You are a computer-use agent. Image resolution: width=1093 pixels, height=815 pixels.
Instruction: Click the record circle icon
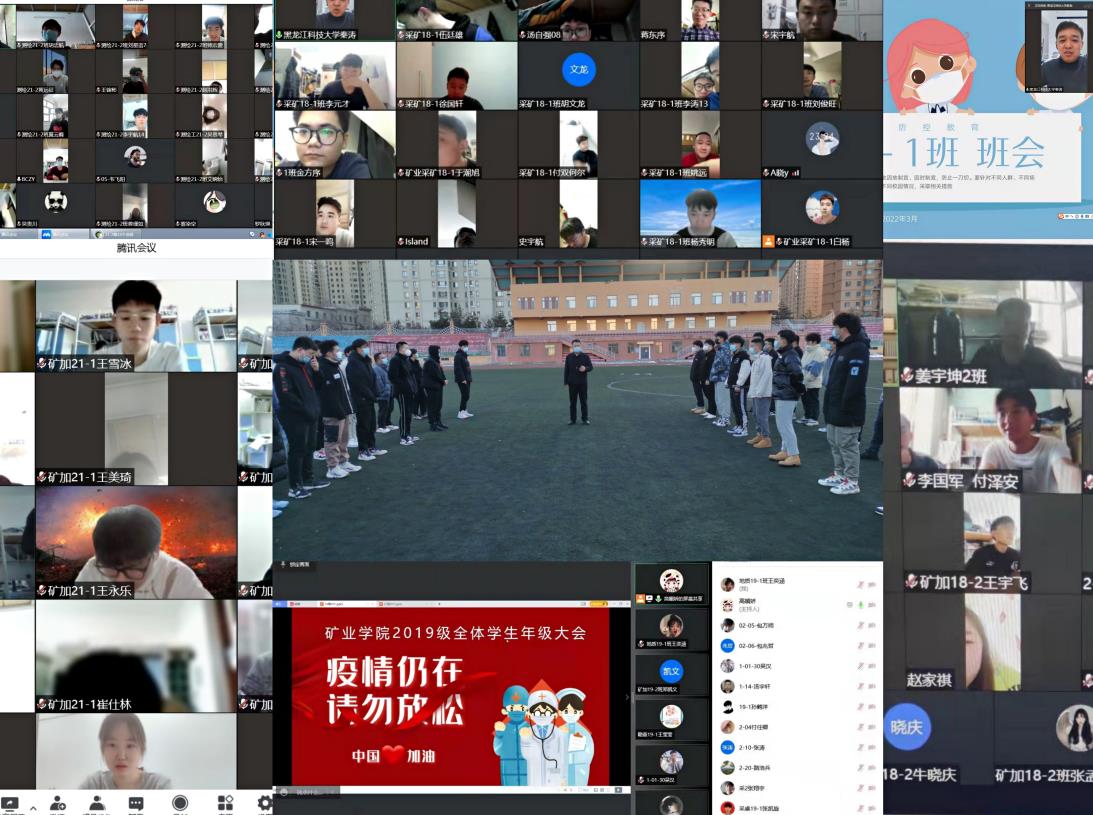click(180, 803)
